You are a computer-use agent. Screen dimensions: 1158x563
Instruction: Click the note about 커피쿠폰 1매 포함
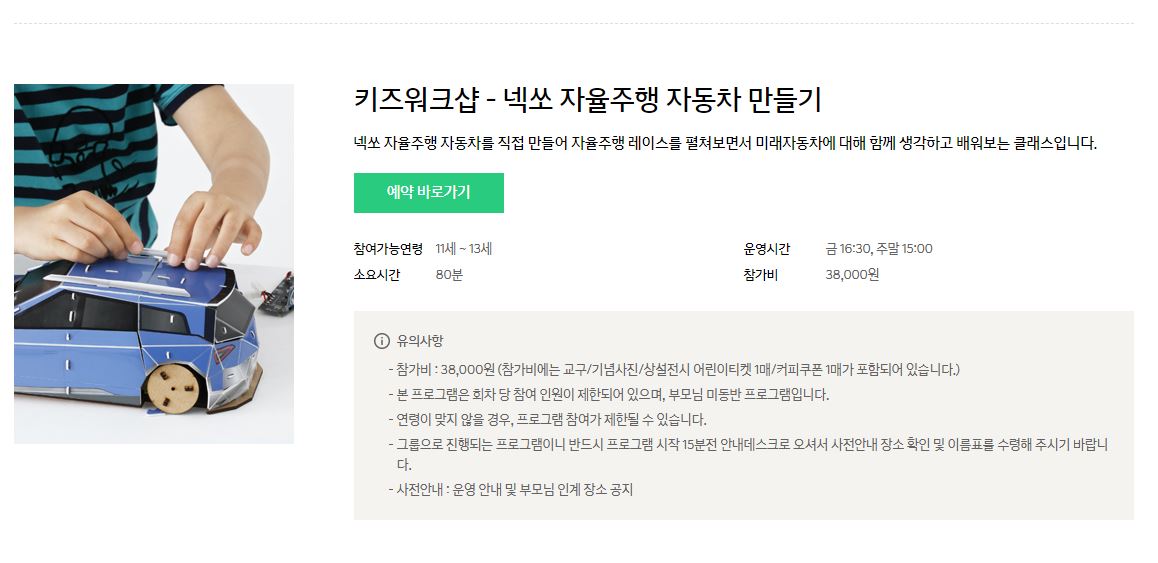coord(674,369)
